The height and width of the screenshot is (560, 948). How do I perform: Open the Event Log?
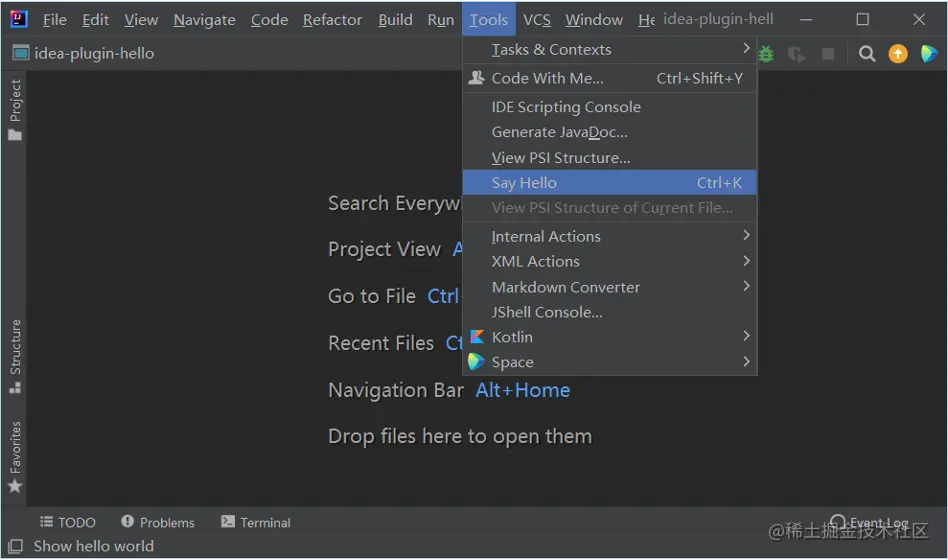click(869, 522)
